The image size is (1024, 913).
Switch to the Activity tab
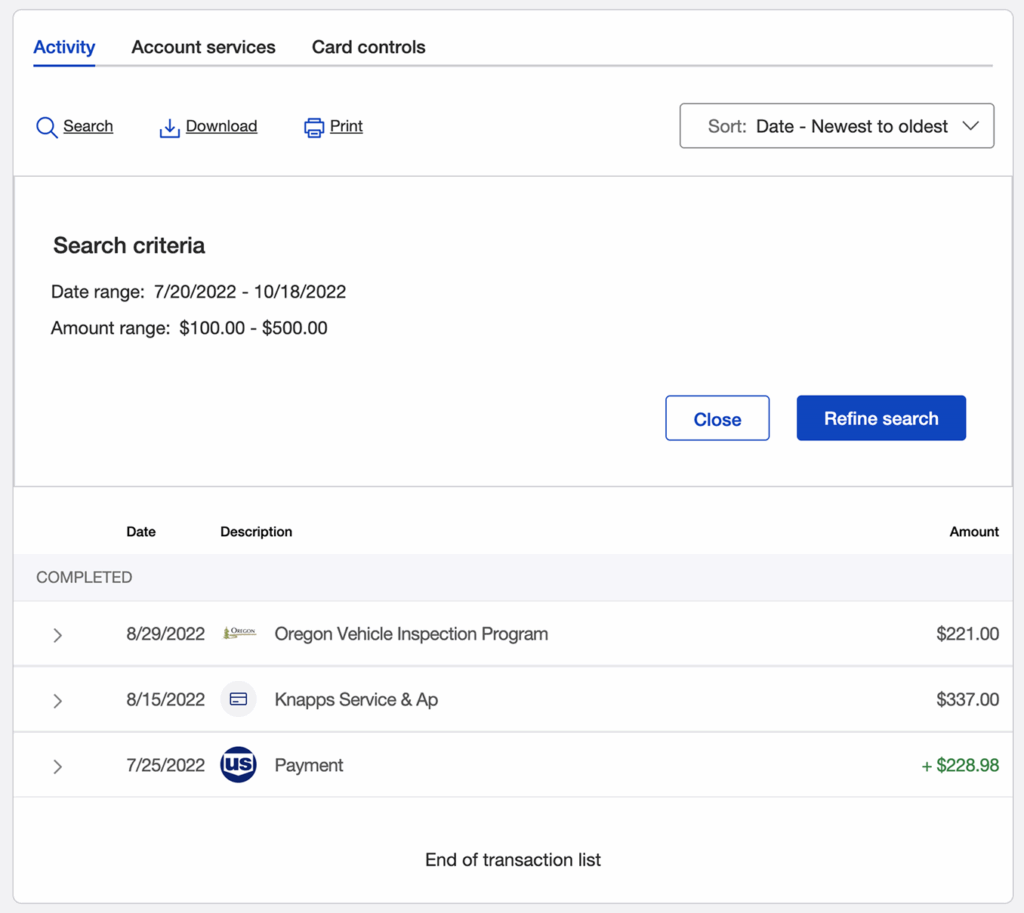pos(64,47)
